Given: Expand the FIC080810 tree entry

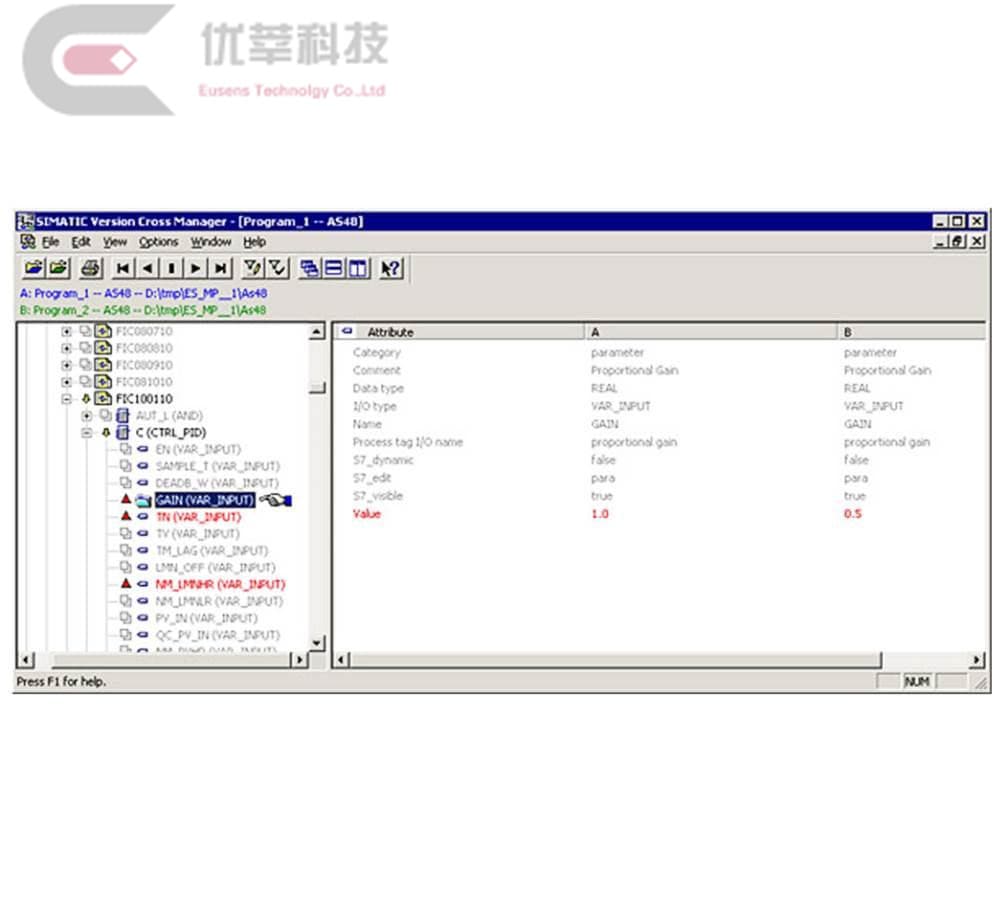Looking at the screenshot, I should [x=67, y=348].
